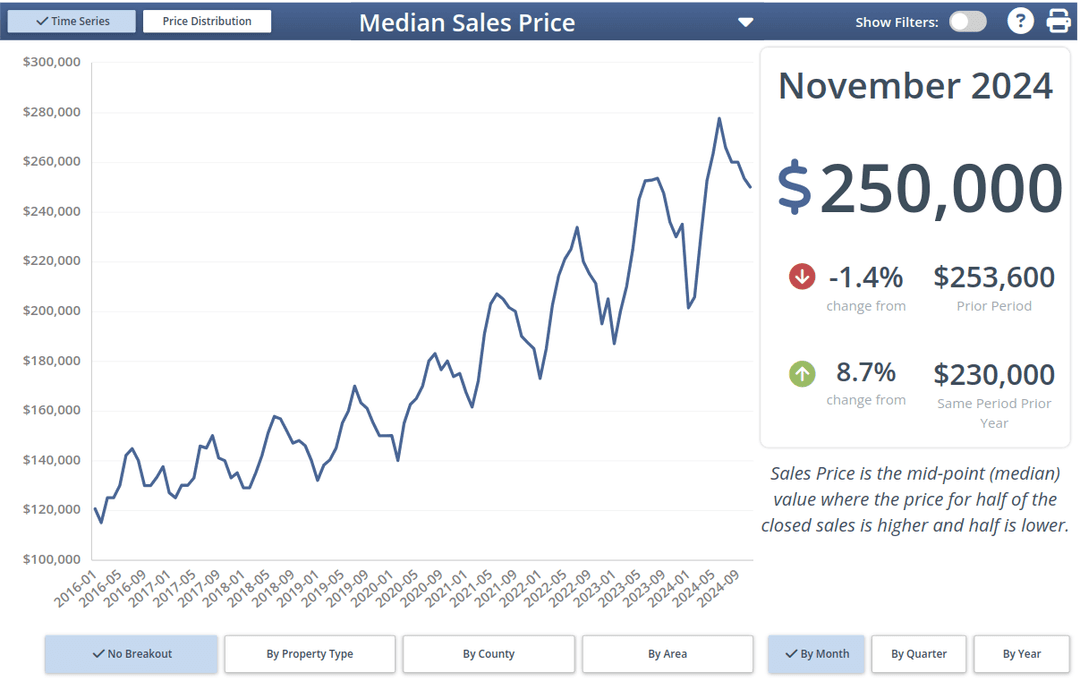Screen dimensions: 1080x682
Task: Select the By Month interval
Action: tap(816, 654)
